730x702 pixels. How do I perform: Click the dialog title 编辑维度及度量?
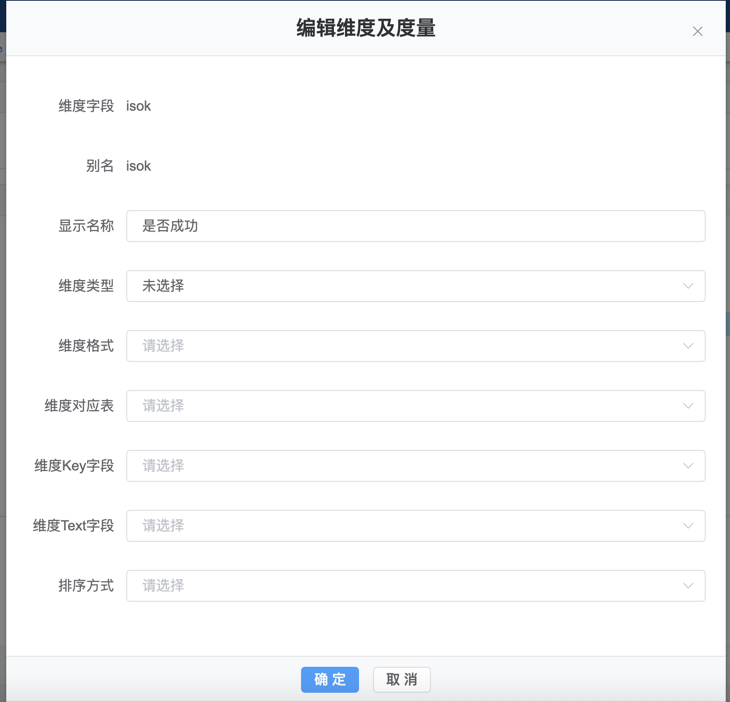click(365, 28)
